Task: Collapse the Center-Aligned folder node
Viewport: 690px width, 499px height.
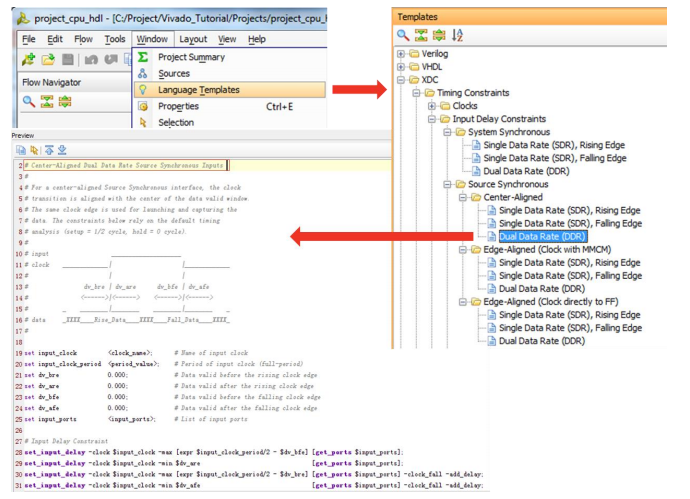Action: pos(462,197)
